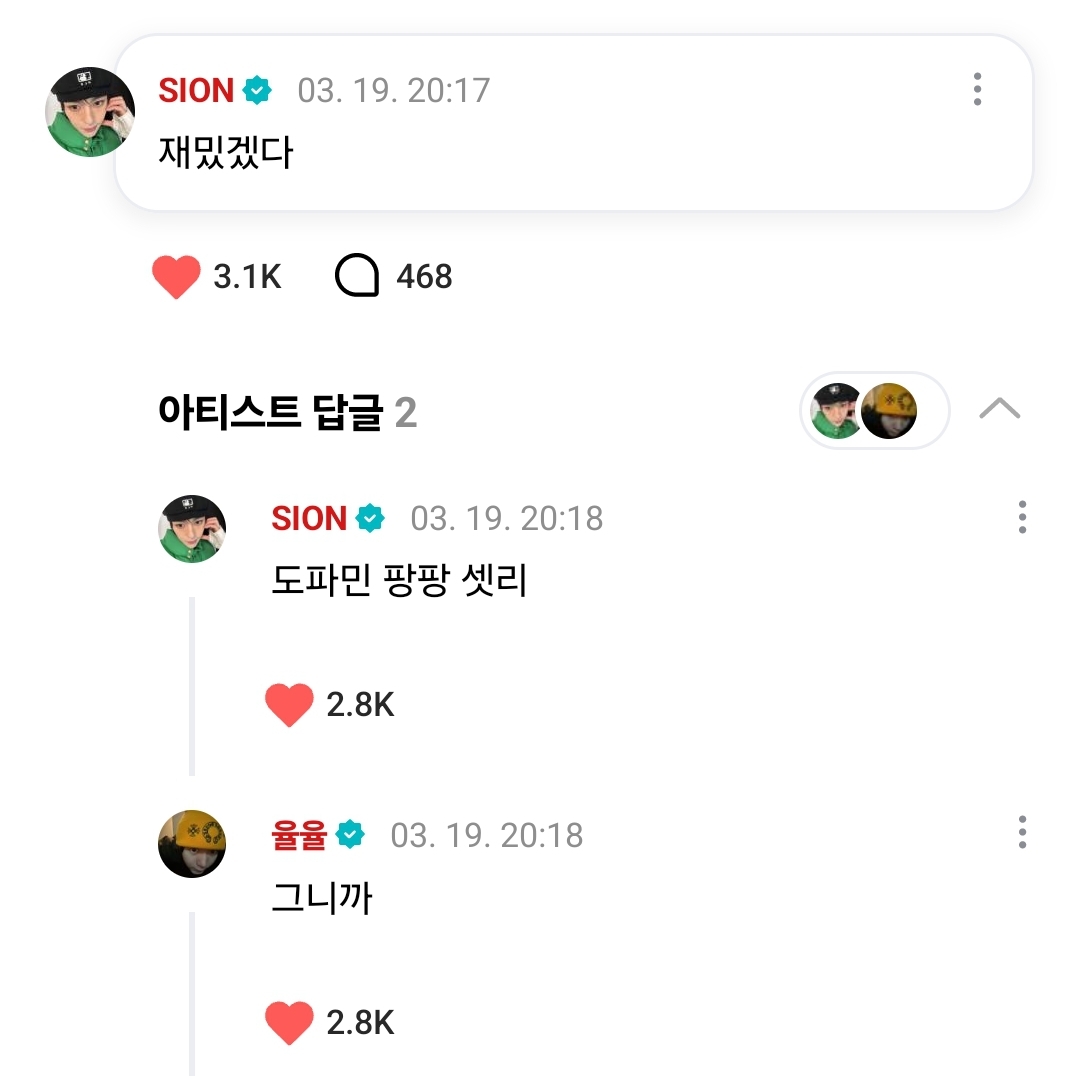Like 율율's reply '그니까'
This screenshot has height=1076, width=1080.
click(289, 1022)
